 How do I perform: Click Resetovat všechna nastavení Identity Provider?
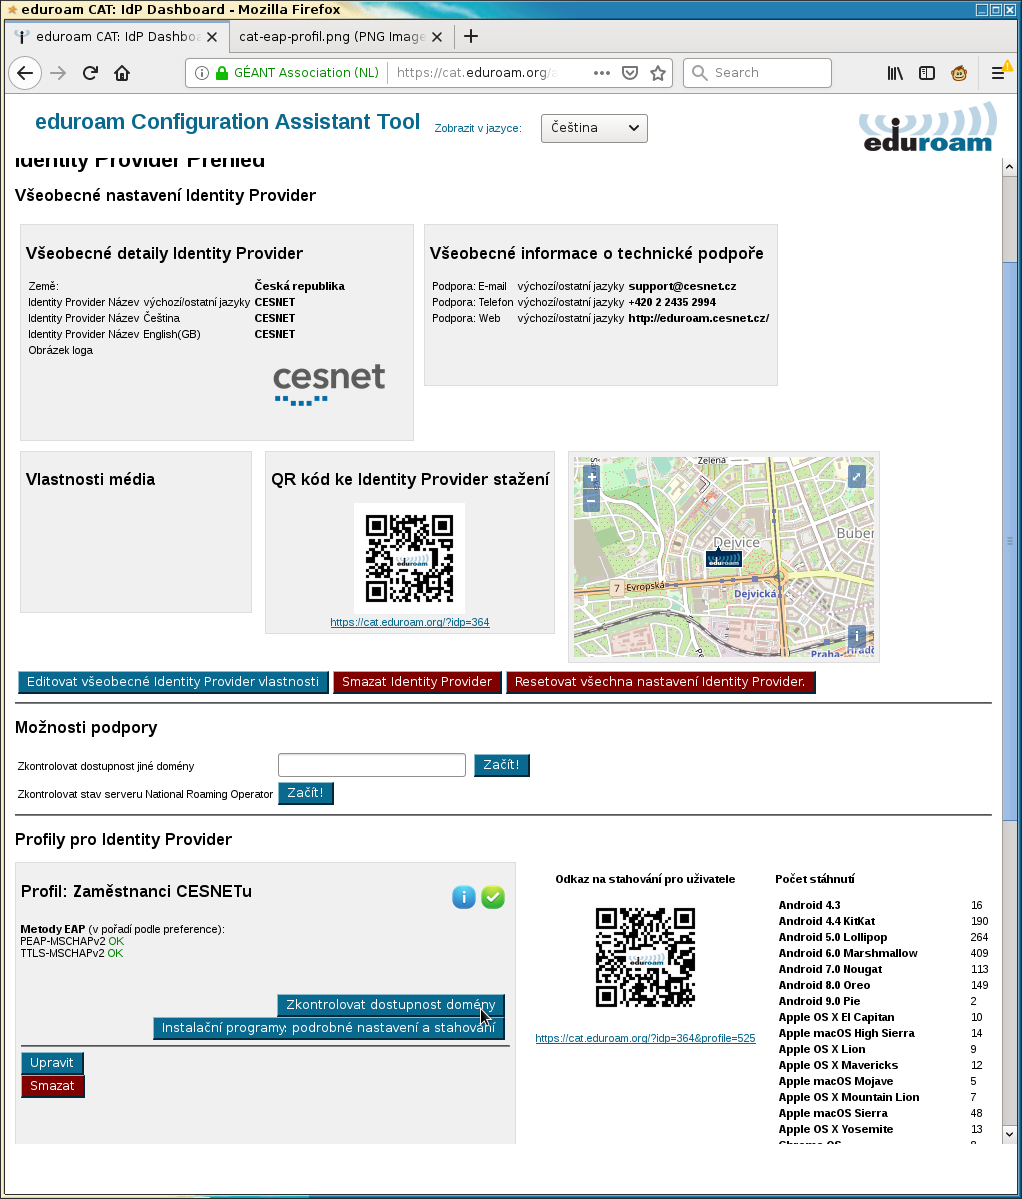click(660, 682)
